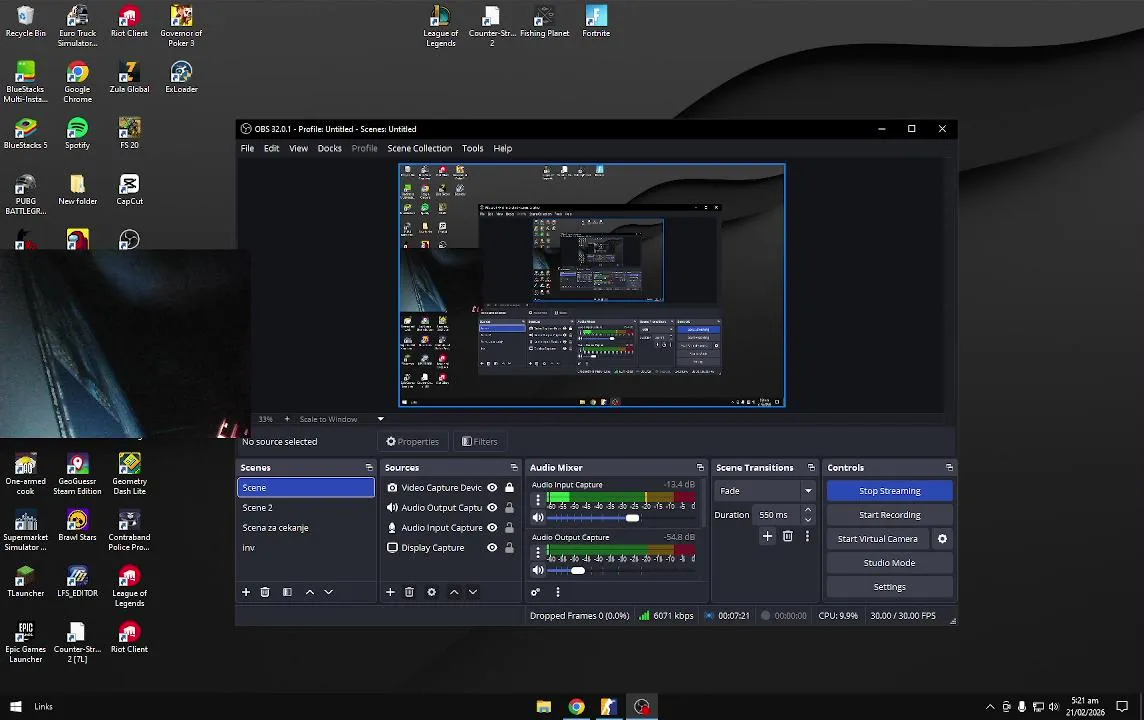This screenshot has height=720, width=1144.
Task: Pop out the Sources dock
Action: [514, 468]
